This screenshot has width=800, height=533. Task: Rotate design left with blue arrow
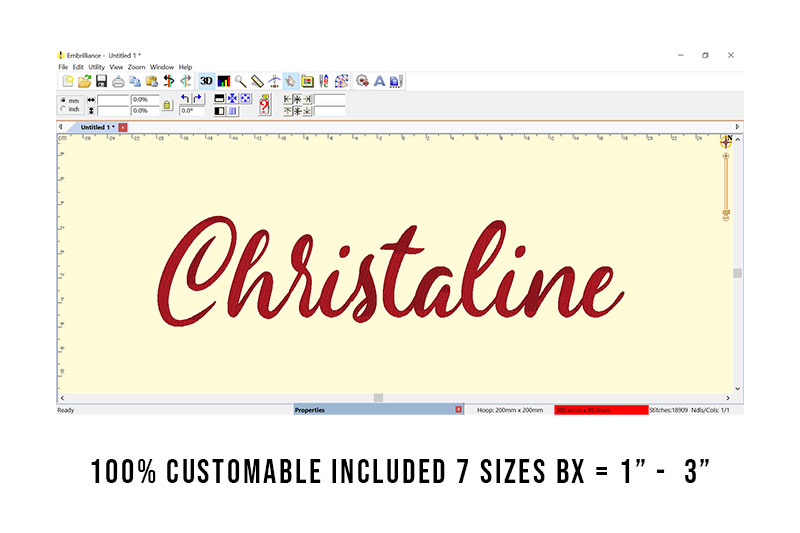(x=185, y=98)
